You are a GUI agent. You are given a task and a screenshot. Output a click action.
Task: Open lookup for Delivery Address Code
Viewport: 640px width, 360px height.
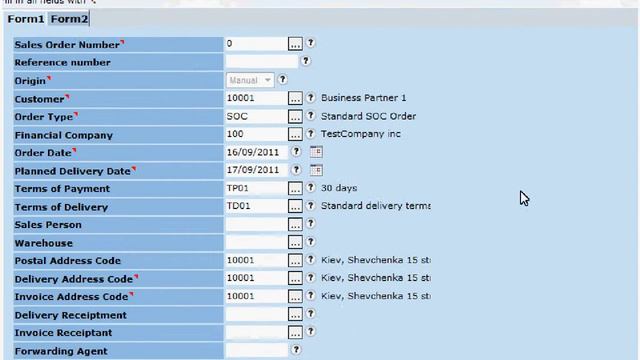pyautogui.click(x=295, y=278)
